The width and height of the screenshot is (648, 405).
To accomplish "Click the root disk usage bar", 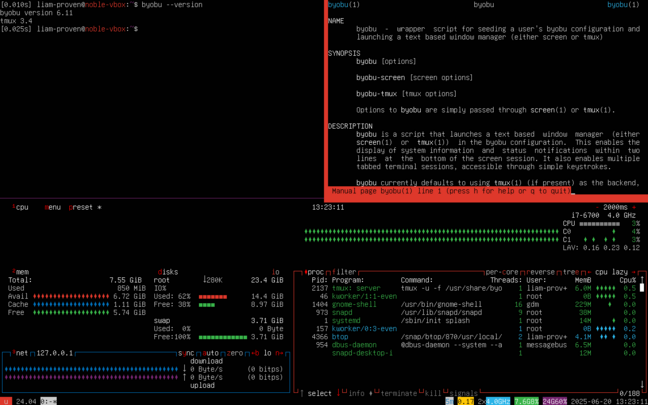I will [x=213, y=296].
